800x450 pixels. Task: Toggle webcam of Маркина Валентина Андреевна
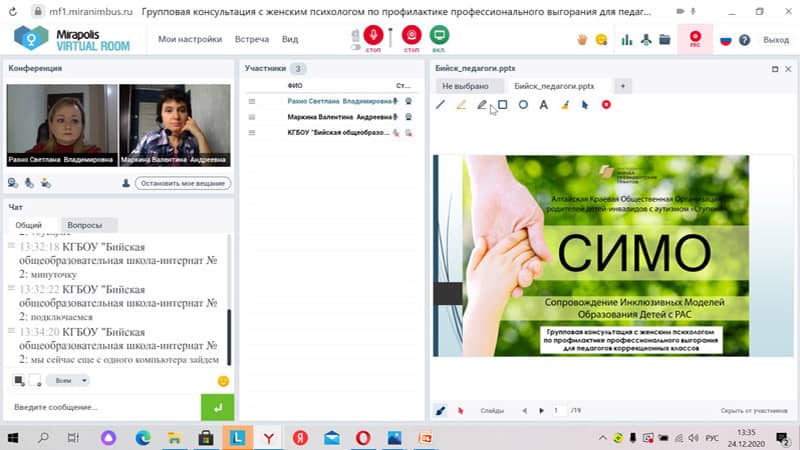[x=409, y=117]
